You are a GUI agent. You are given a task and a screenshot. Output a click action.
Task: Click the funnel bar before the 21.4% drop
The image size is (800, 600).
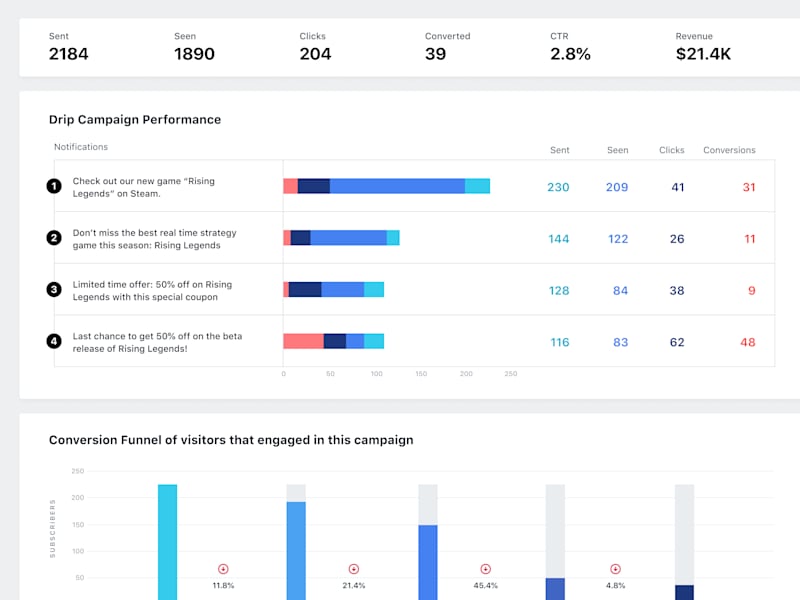pos(296,551)
